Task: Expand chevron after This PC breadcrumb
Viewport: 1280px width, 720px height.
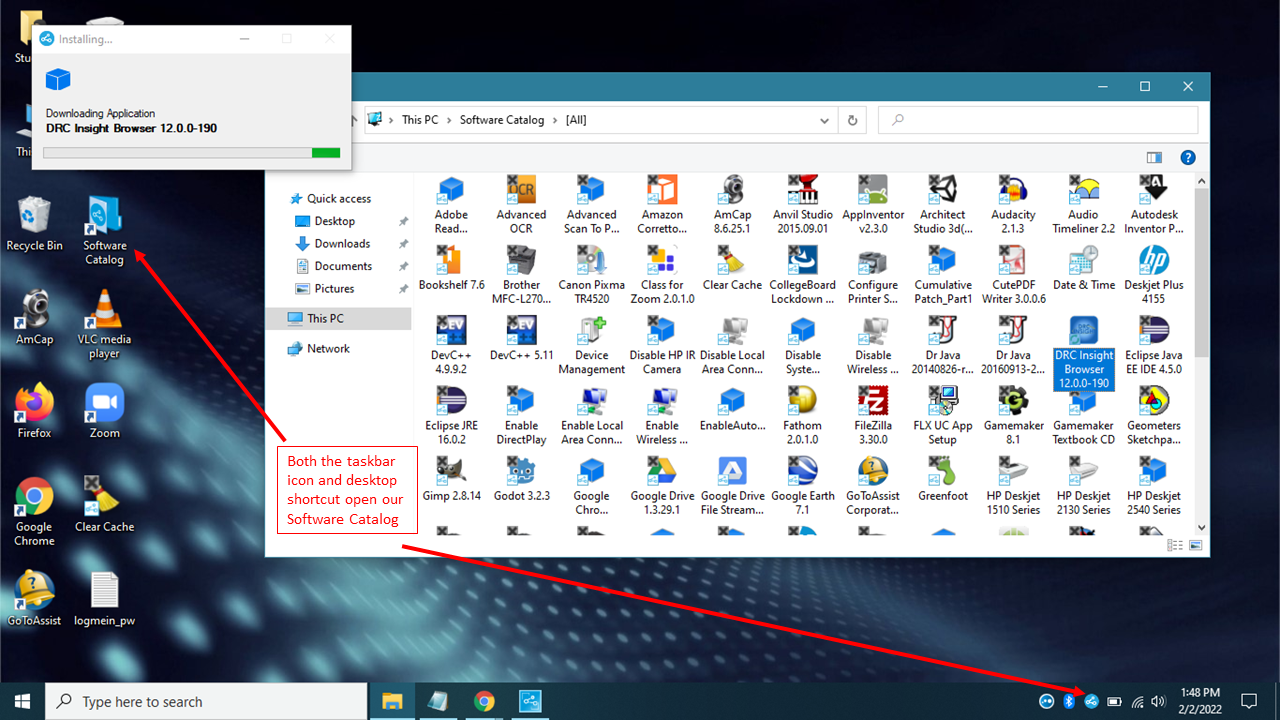Action: coord(449,120)
